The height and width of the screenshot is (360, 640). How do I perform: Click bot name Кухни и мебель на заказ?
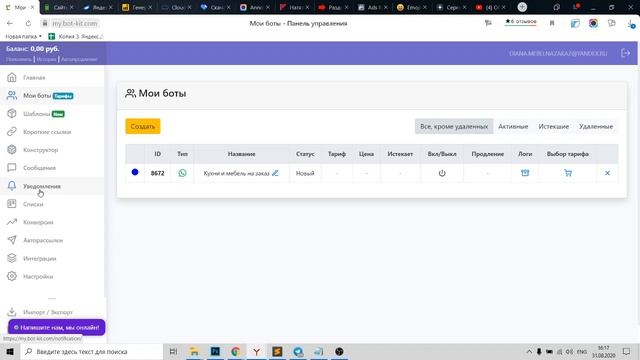(x=236, y=173)
